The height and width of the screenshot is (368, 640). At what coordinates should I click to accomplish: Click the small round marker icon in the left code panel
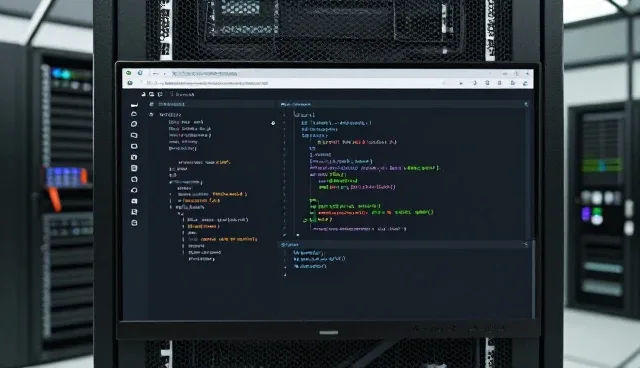(x=273, y=123)
